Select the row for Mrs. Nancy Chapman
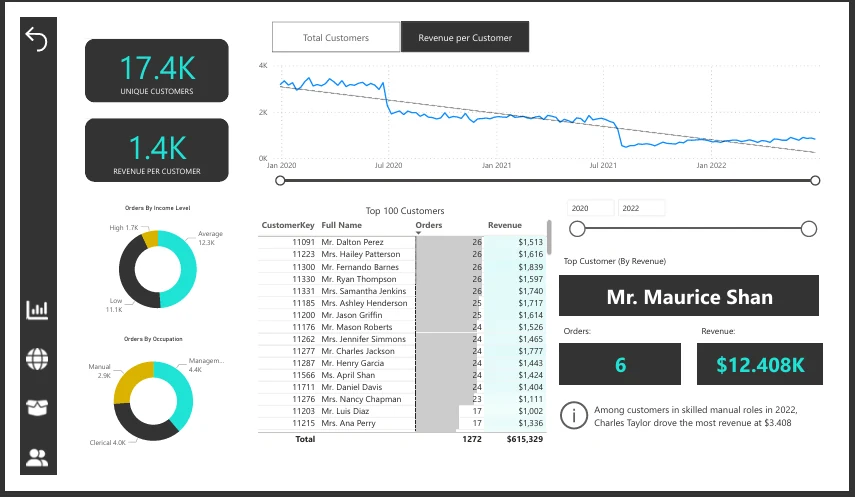The height and width of the screenshot is (497, 855). [x=402, y=399]
